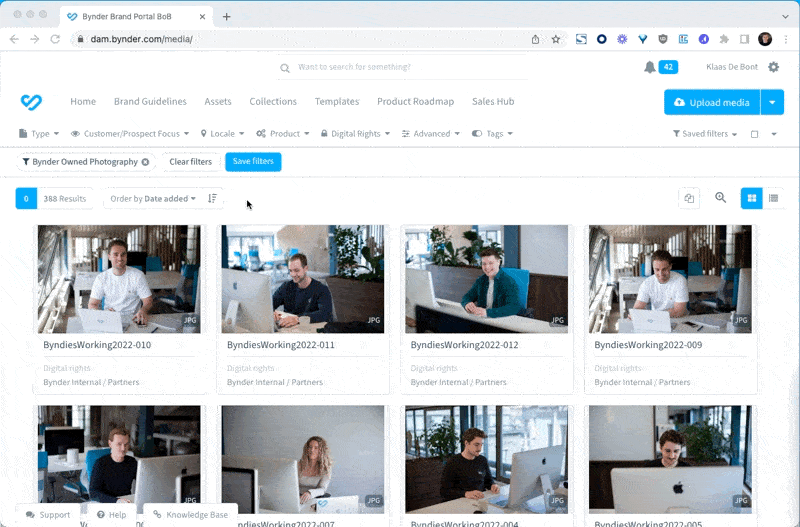Open the Assets menu item
This screenshot has height=527, width=800.
218,102
